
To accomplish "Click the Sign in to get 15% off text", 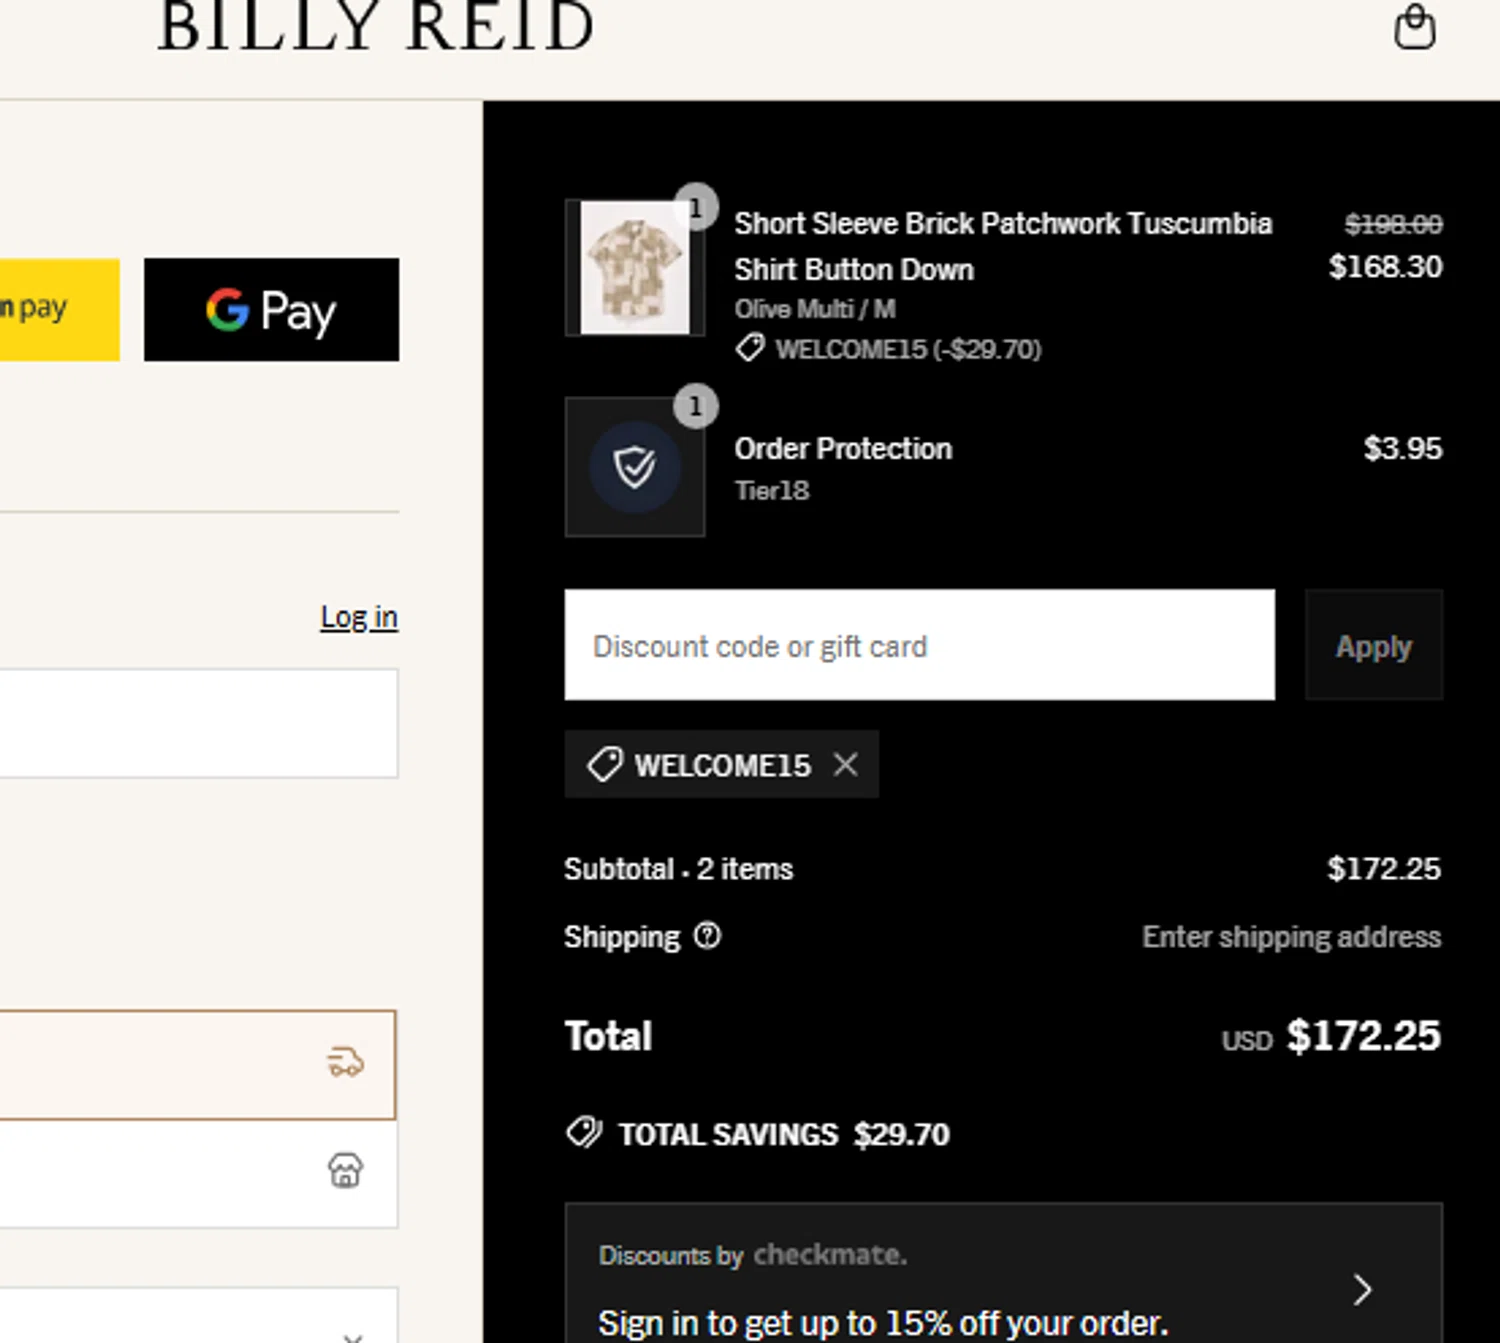I will click(x=883, y=1323).
